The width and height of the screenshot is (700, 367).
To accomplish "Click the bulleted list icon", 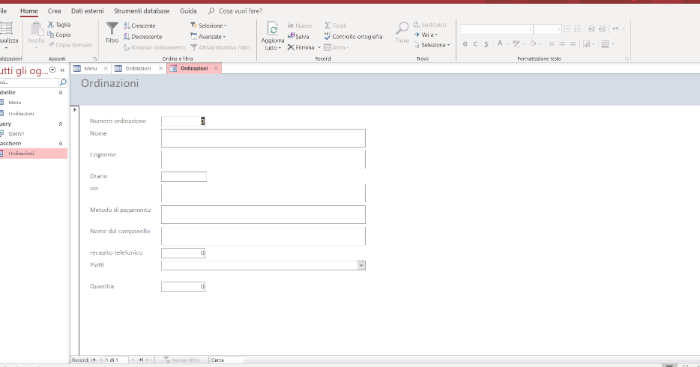I will click(x=567, y=29).
